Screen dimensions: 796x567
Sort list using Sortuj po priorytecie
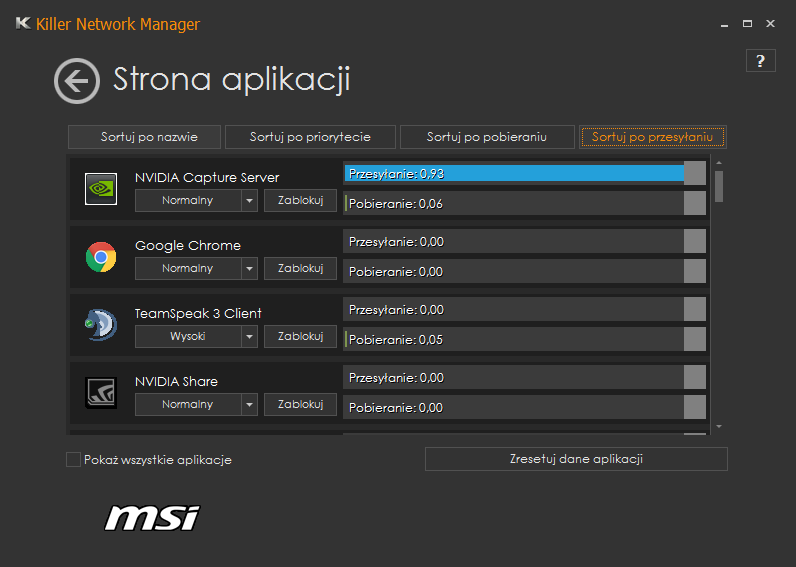pos(310,137)
